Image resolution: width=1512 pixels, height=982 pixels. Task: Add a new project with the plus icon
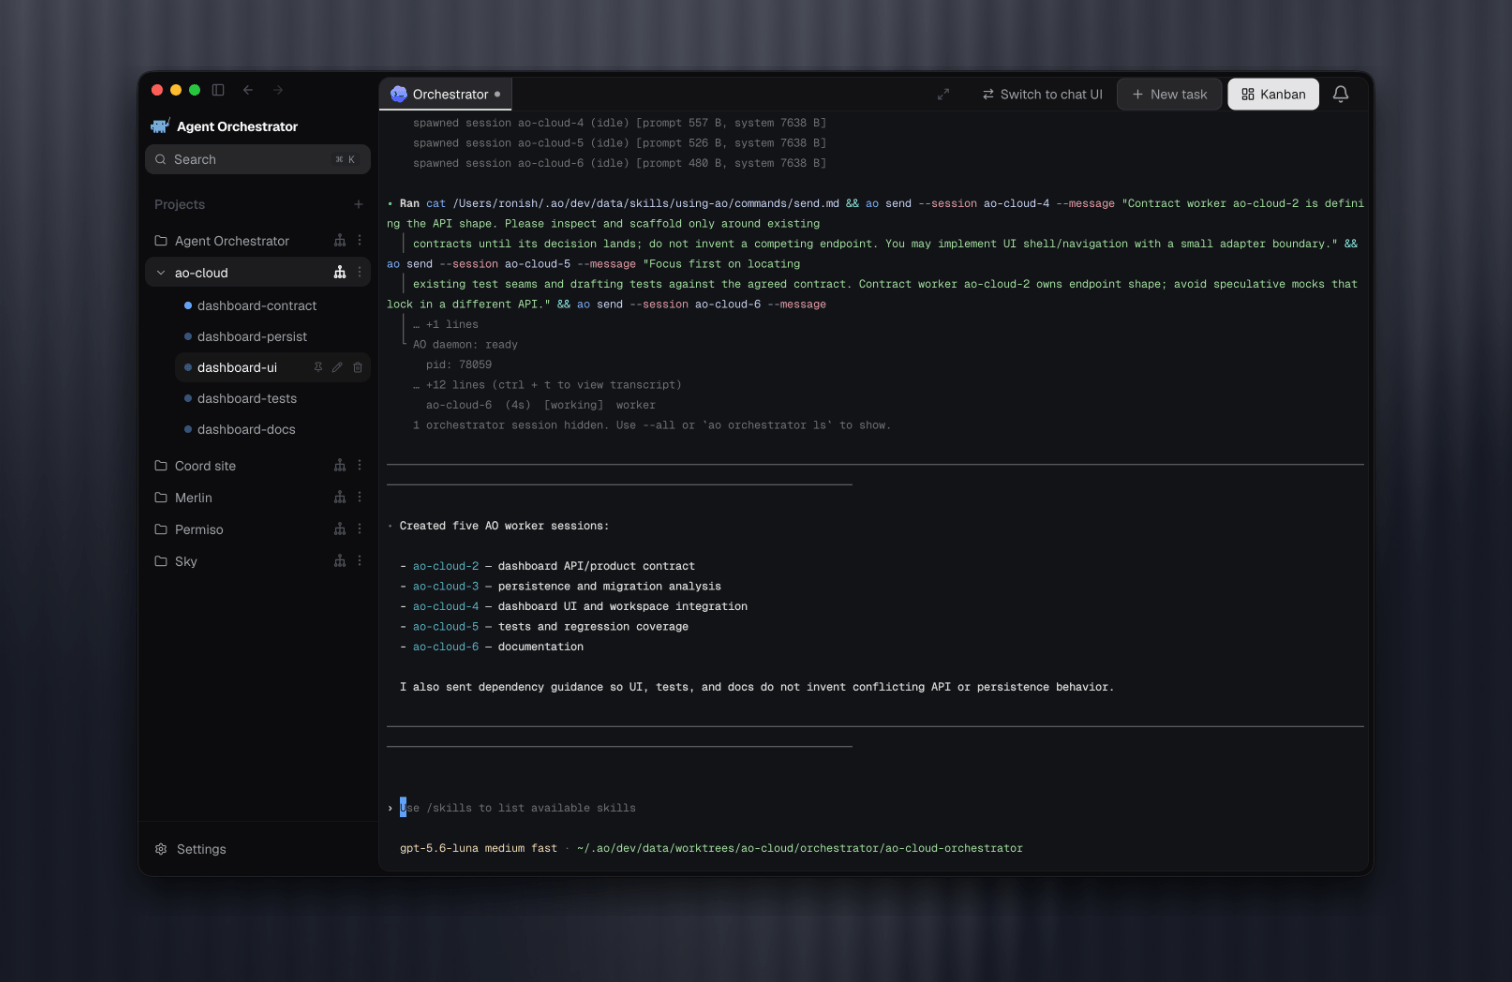358,204
